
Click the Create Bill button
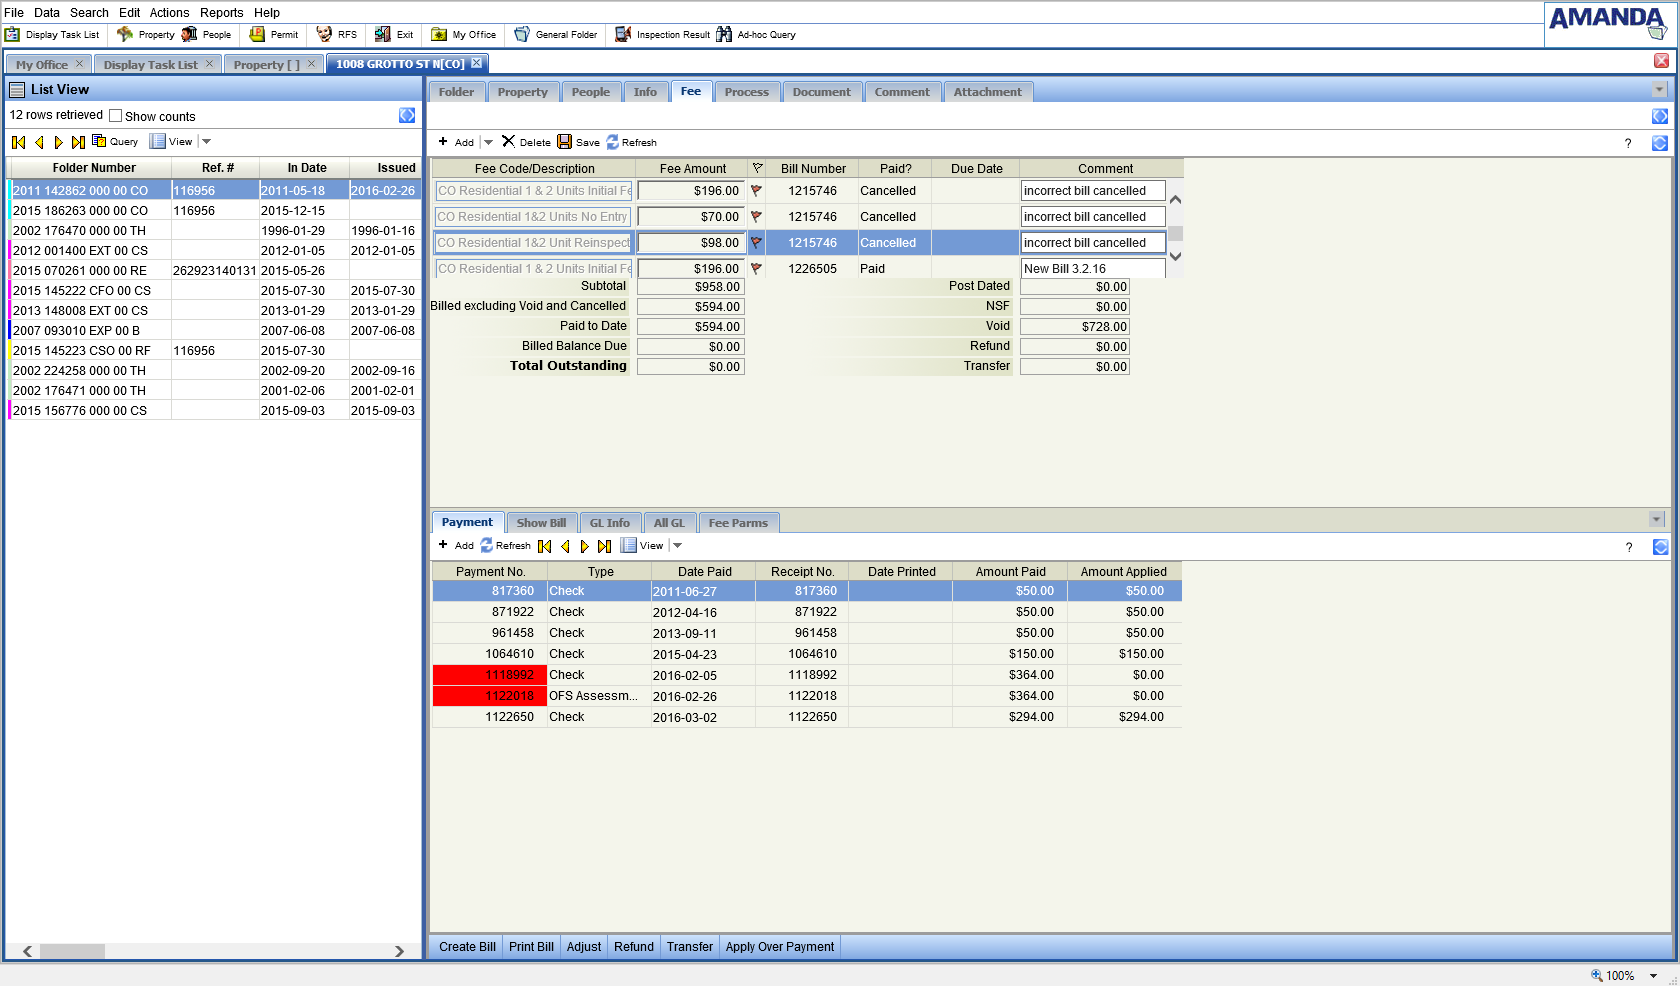coord(467,947)
